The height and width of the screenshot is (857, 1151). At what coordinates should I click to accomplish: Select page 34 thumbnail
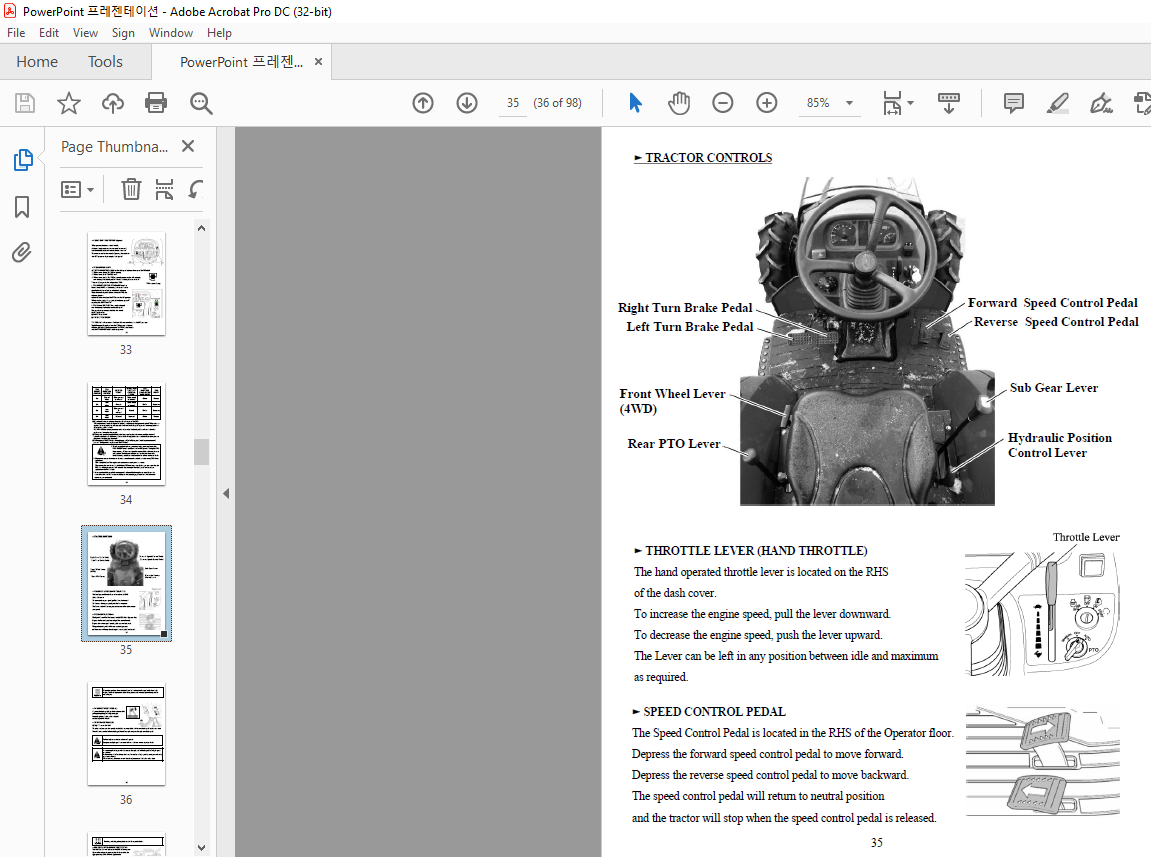point(126,434)
